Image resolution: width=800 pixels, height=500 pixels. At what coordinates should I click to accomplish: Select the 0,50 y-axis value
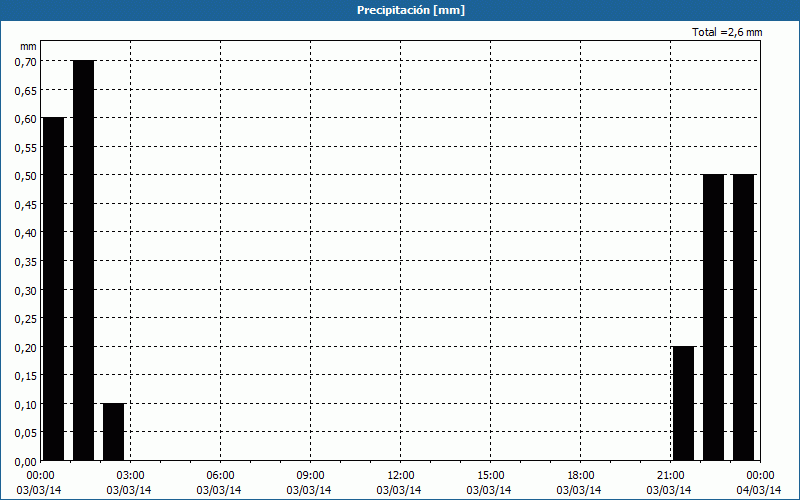[26, 176]
